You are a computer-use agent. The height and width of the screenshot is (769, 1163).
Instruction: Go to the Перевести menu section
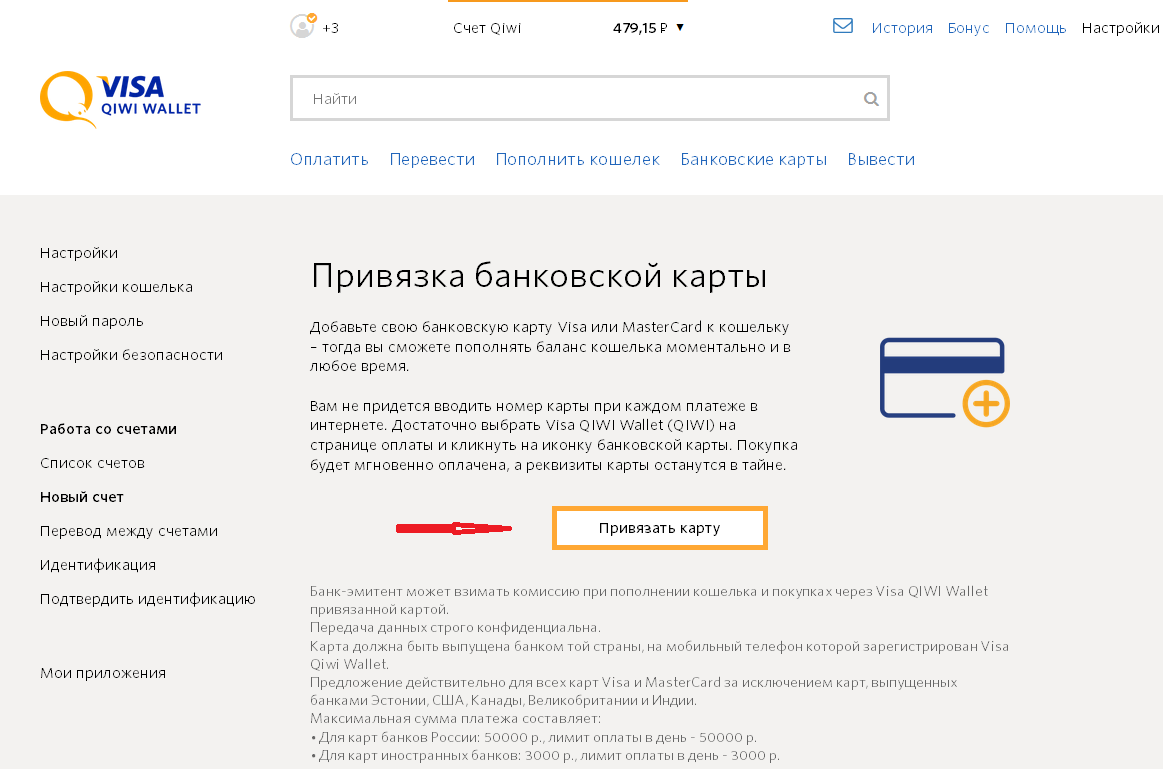coord(432,160)
